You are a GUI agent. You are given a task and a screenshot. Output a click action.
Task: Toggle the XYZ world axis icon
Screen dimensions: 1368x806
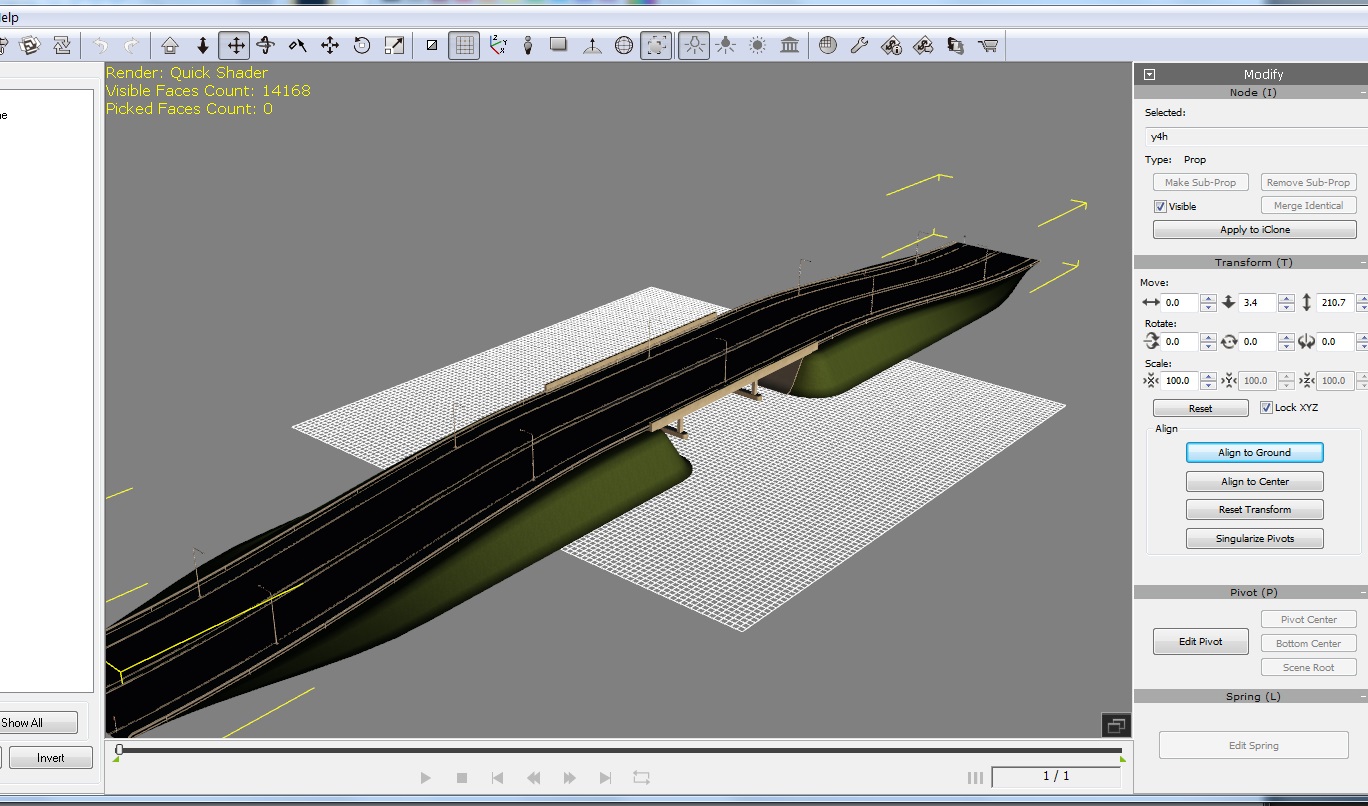pos(497,45)
